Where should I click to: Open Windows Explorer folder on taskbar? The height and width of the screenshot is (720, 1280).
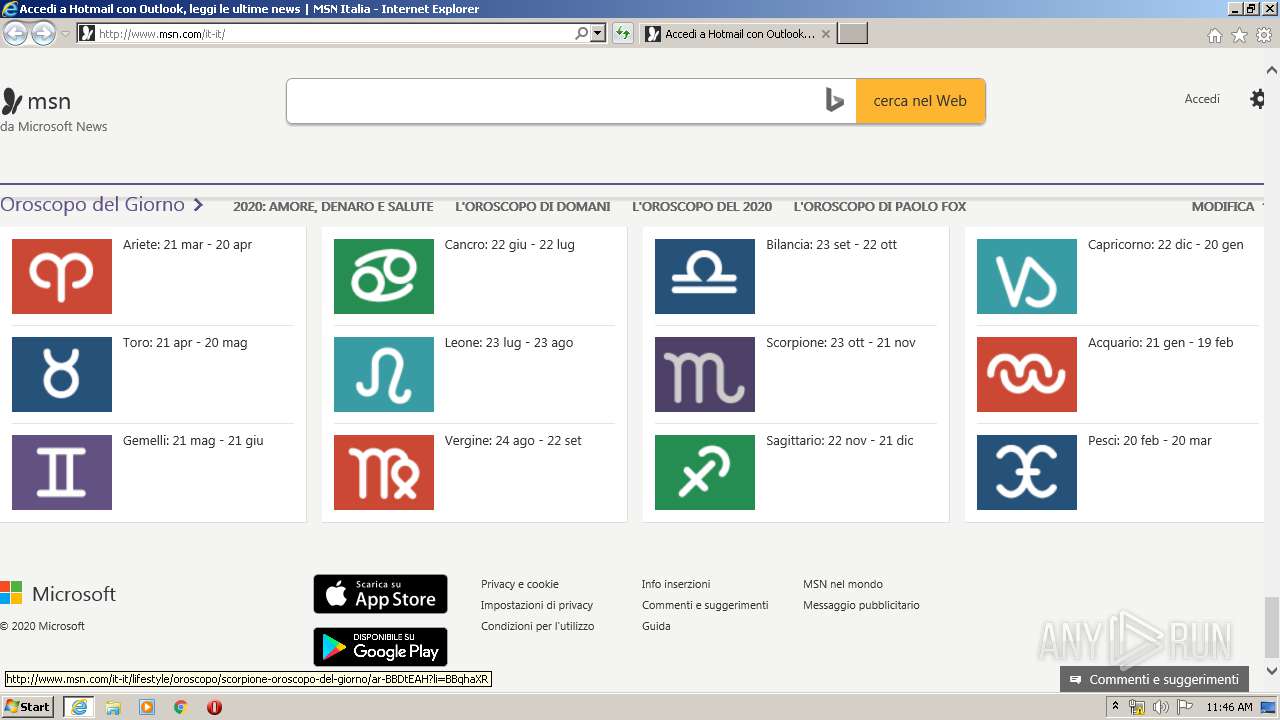click(113, 707)
